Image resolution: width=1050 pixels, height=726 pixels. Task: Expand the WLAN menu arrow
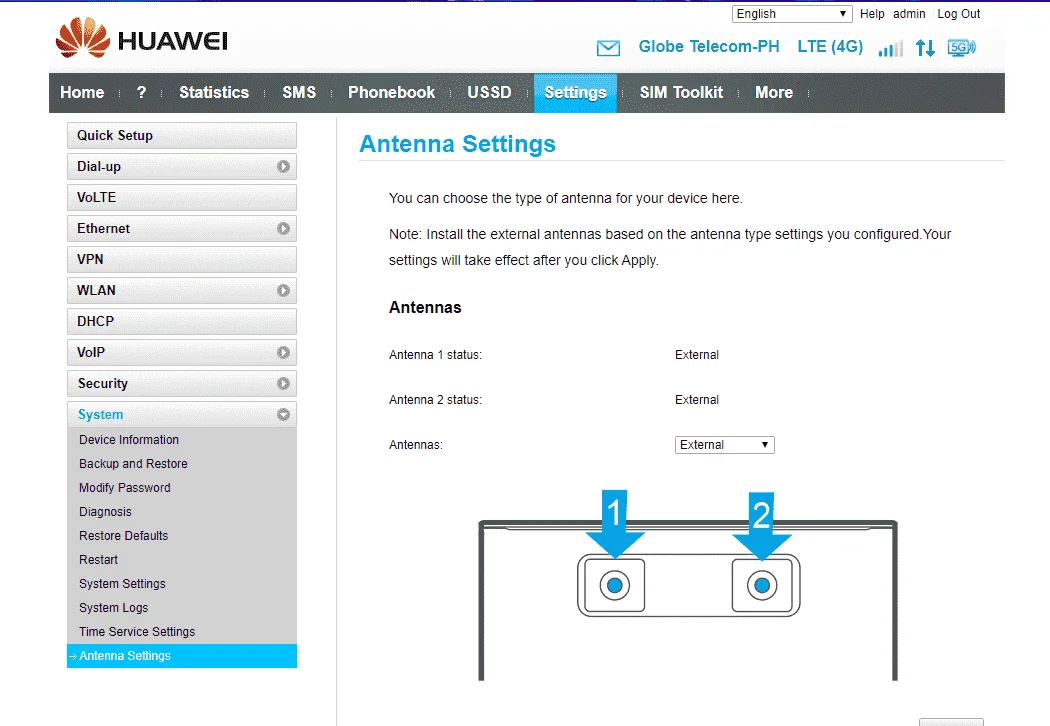click(x=283, y=291)
